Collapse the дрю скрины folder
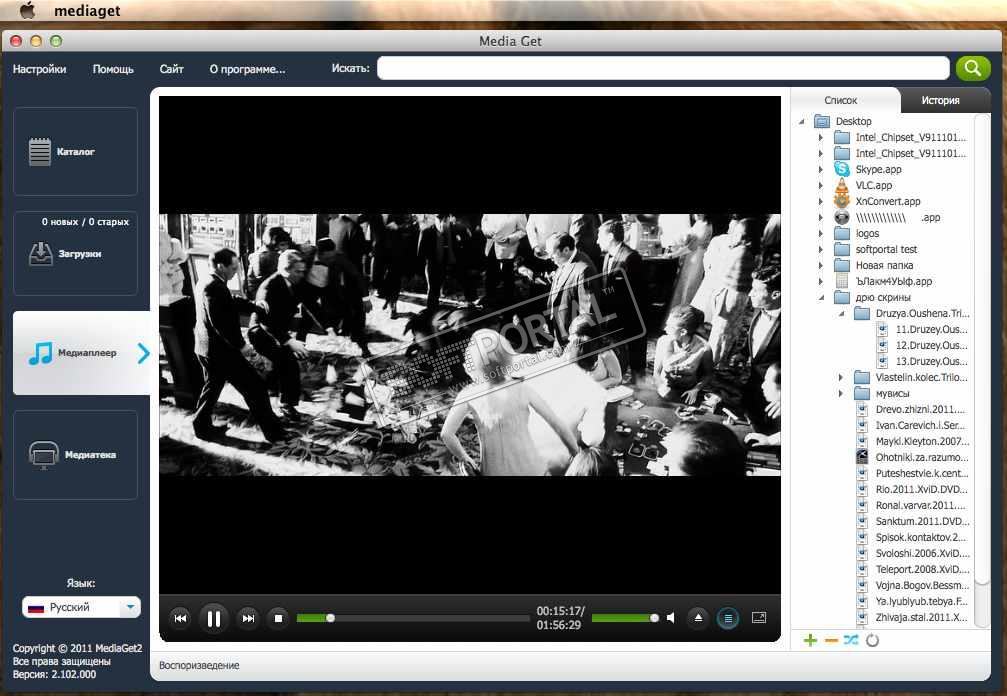Screen dimensions: 1007x696 [x=821, y=297]
